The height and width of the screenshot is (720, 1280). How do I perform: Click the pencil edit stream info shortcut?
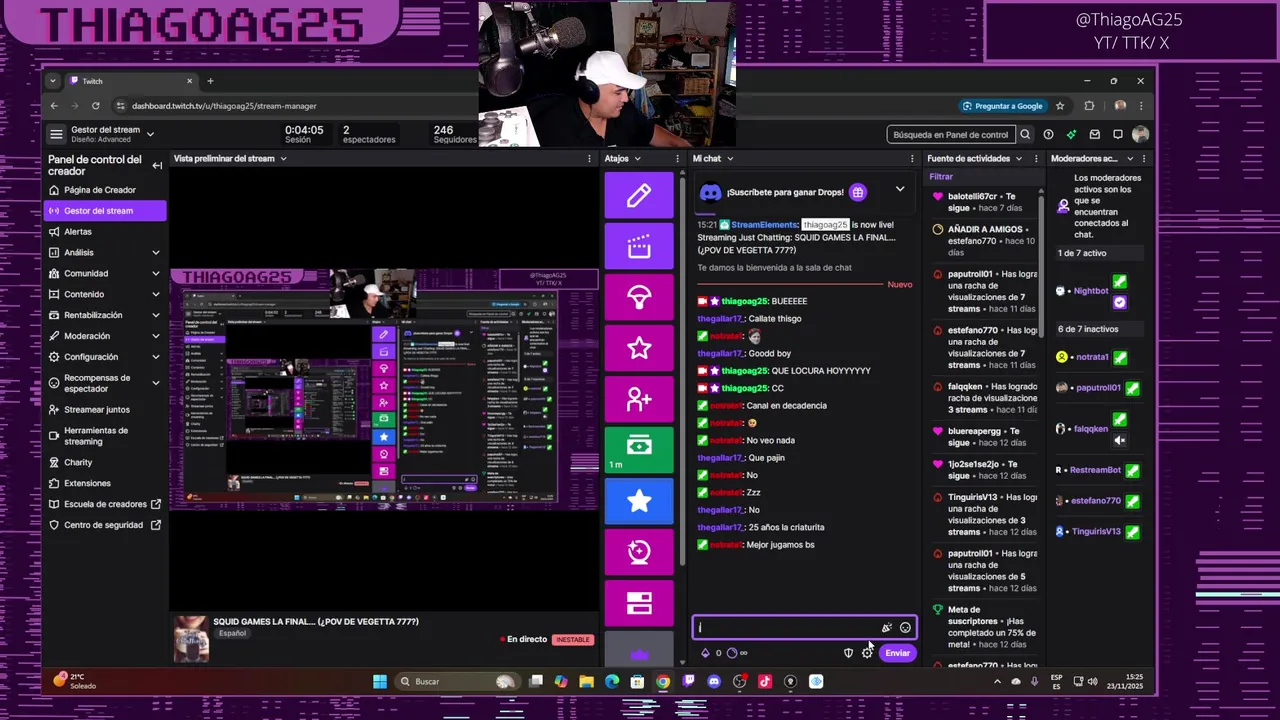tap(639, 195)
